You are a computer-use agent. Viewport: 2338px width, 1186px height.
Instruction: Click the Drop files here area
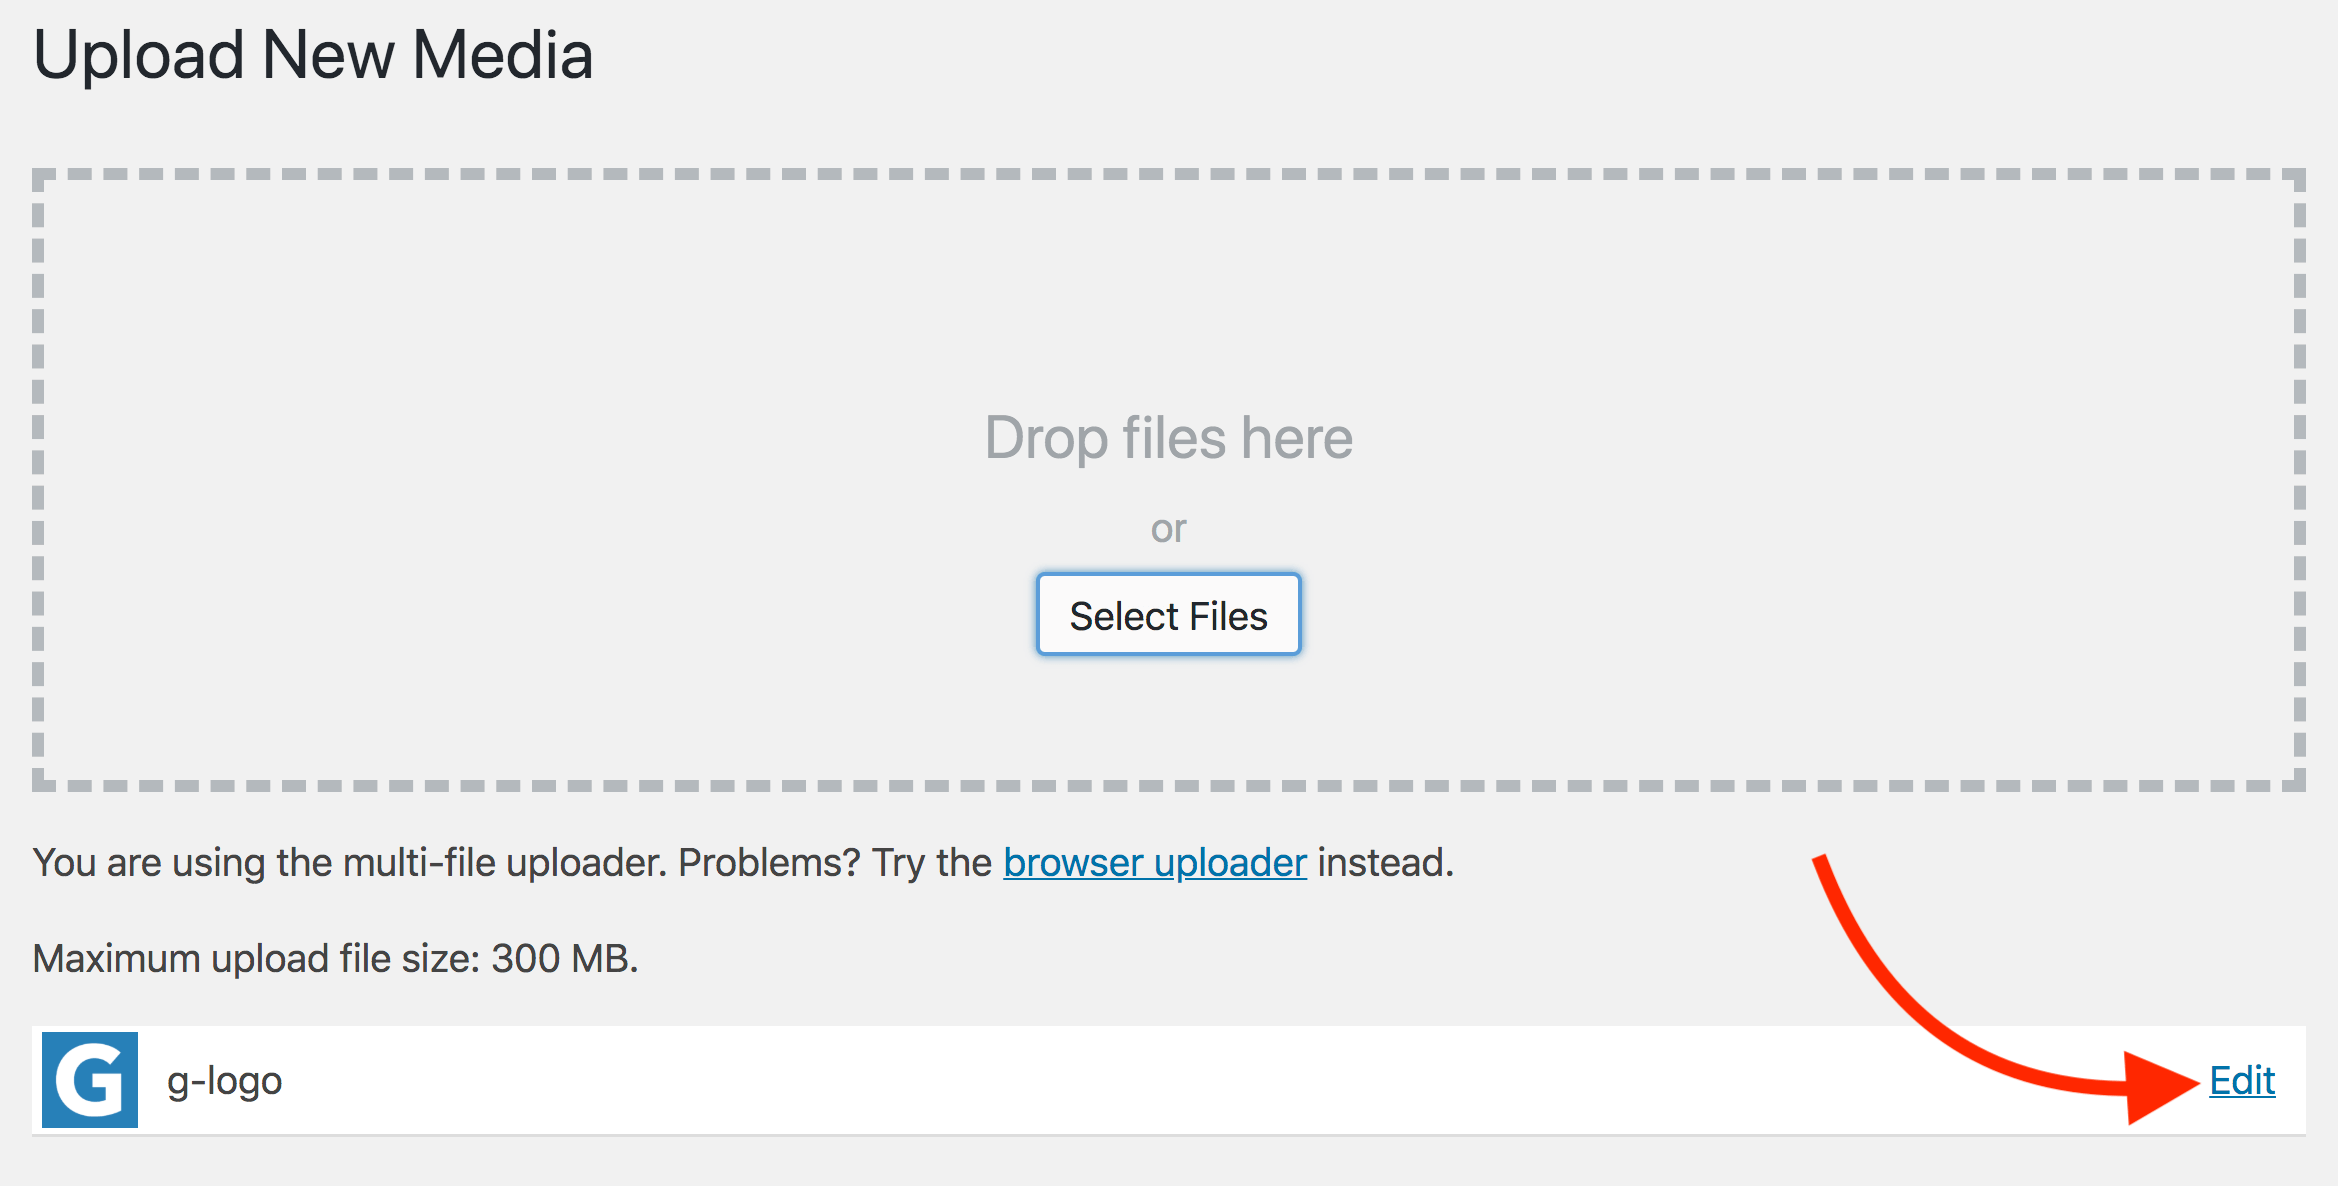coord(1169,437)
